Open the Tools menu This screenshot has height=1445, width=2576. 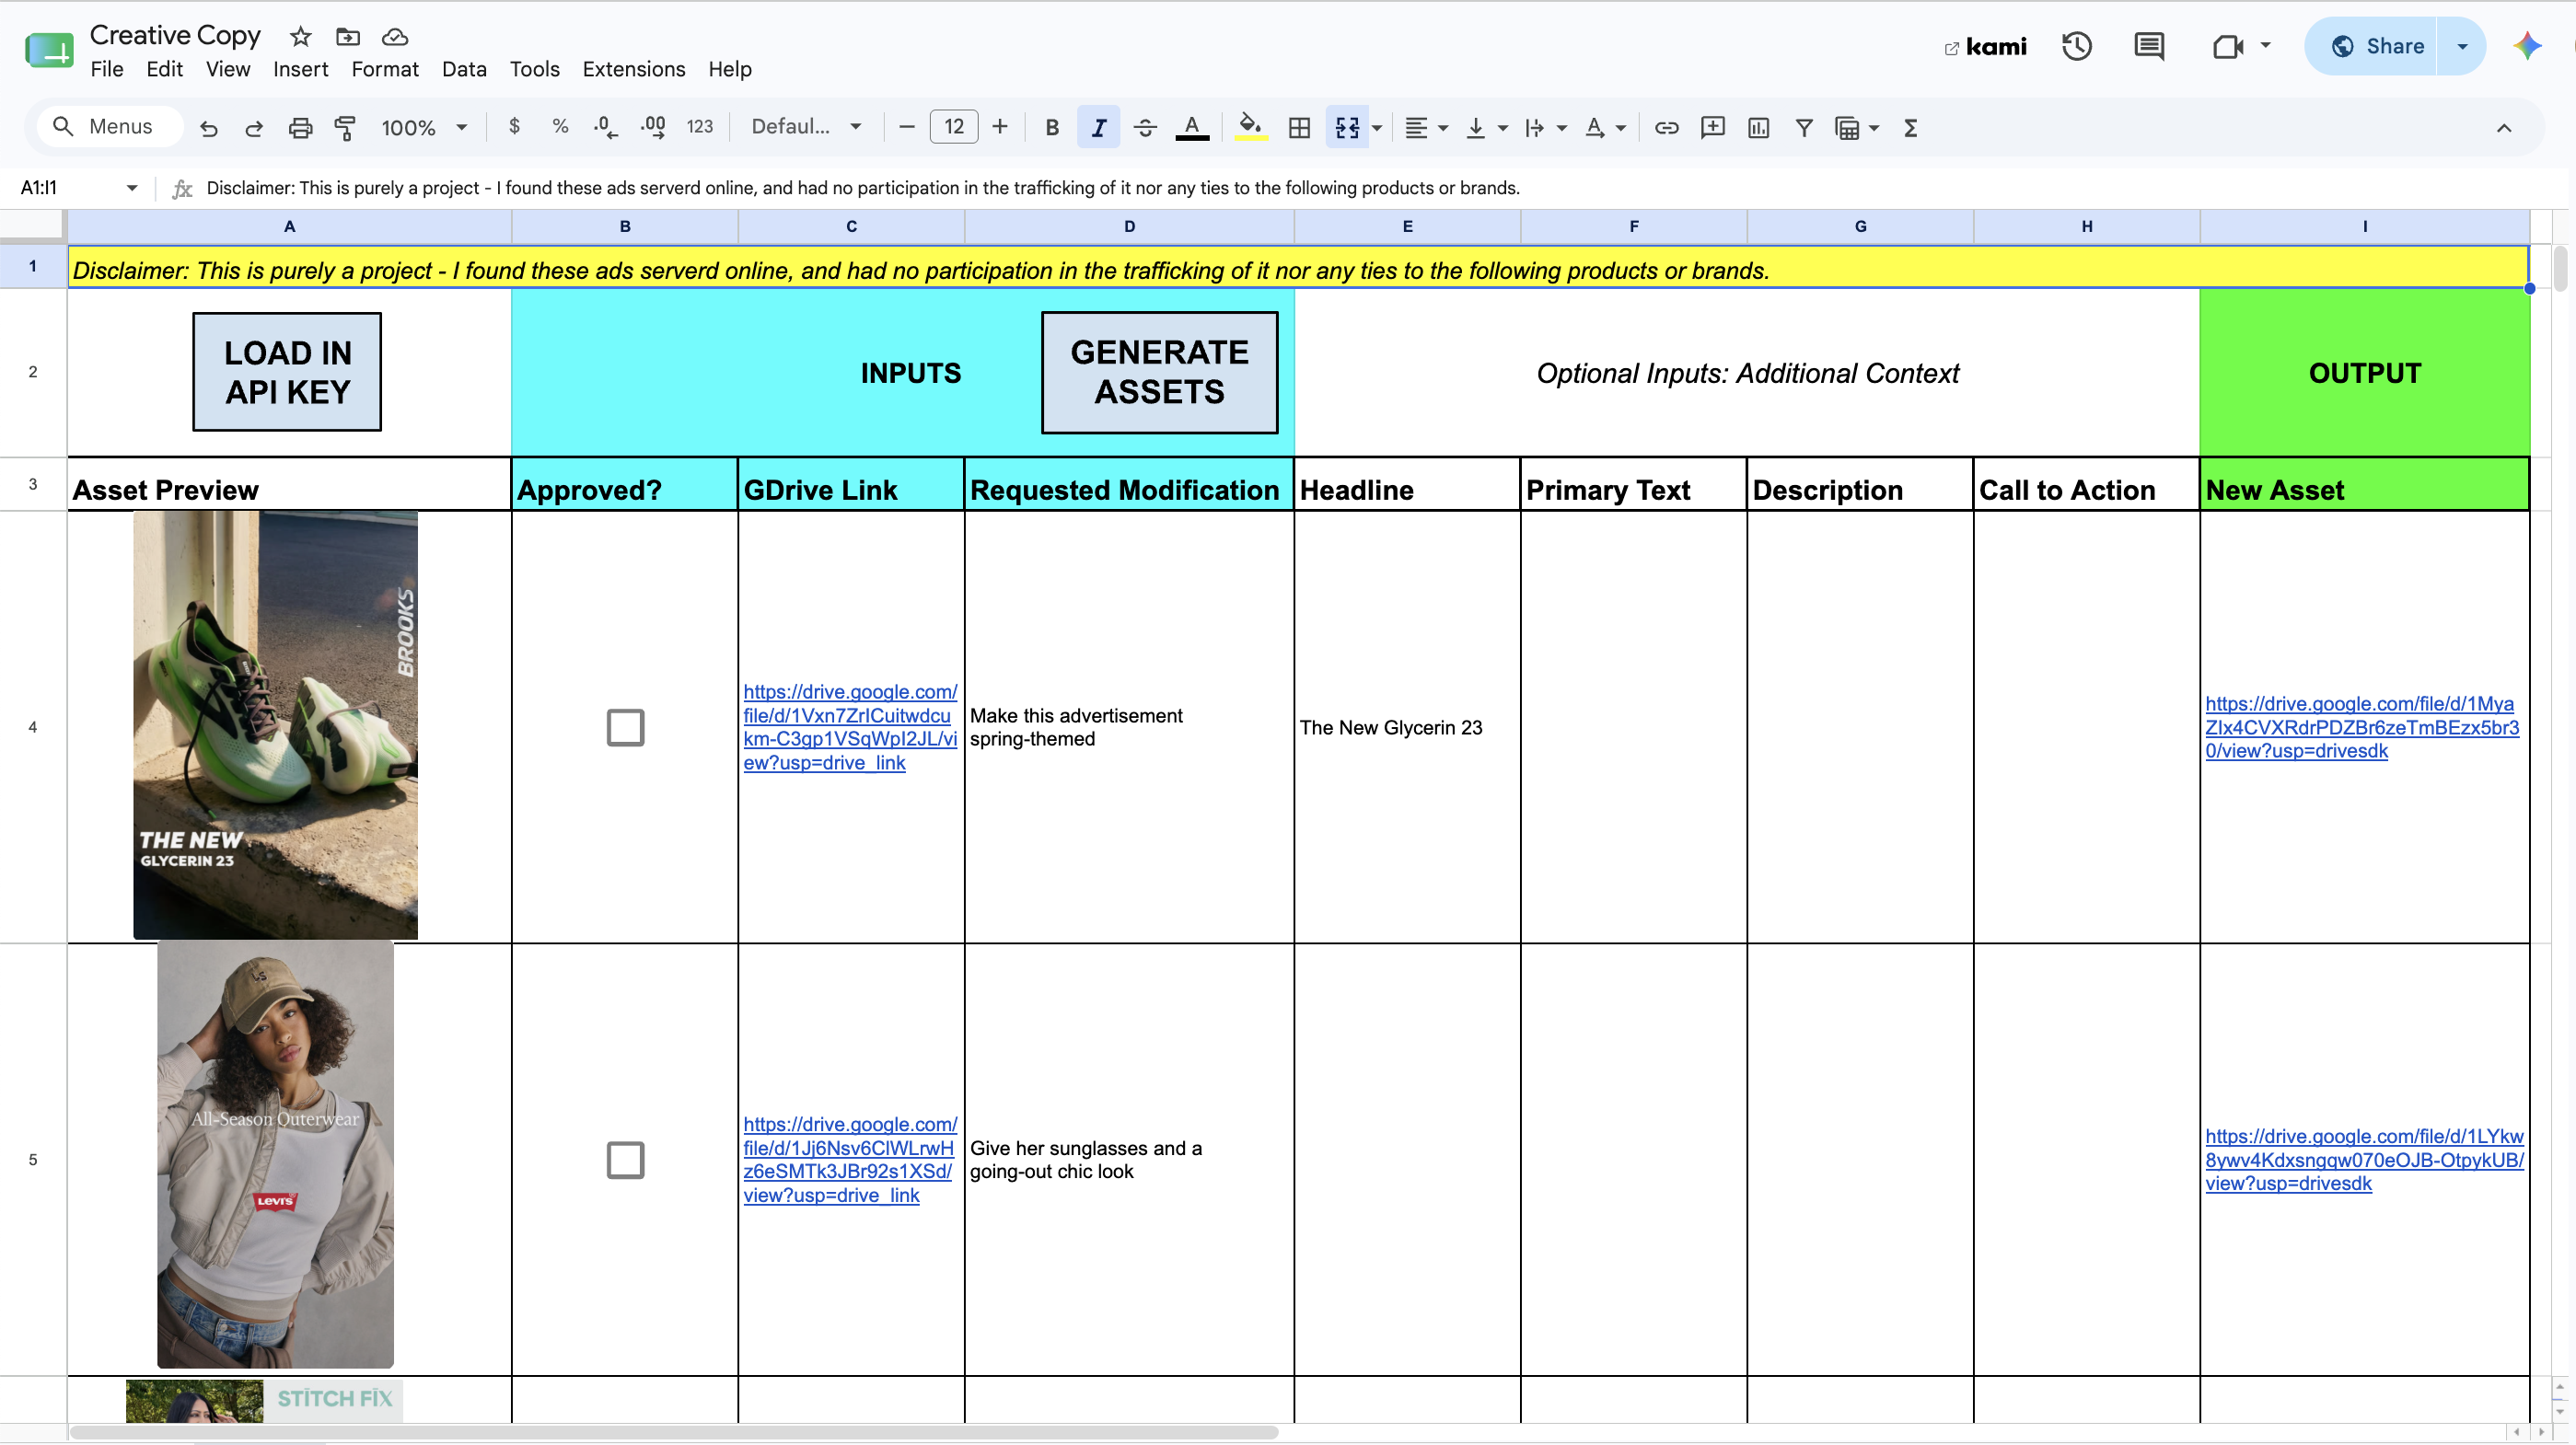click(x=534, y=69)
